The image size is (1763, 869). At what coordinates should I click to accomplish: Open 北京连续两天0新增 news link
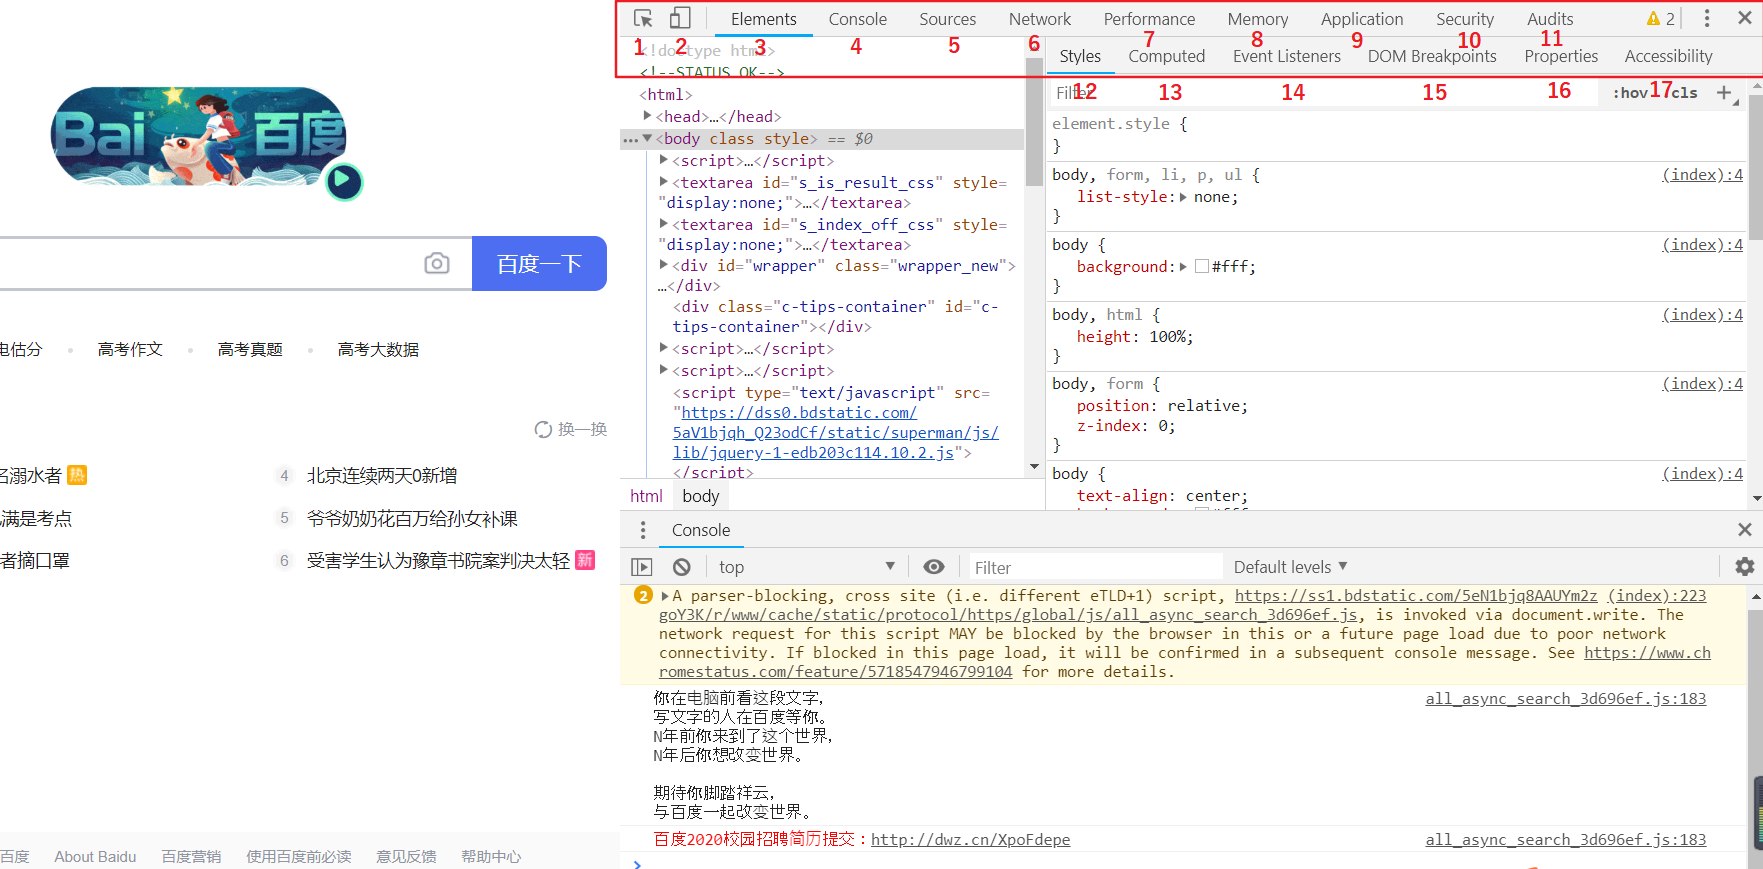click(382, 476)
